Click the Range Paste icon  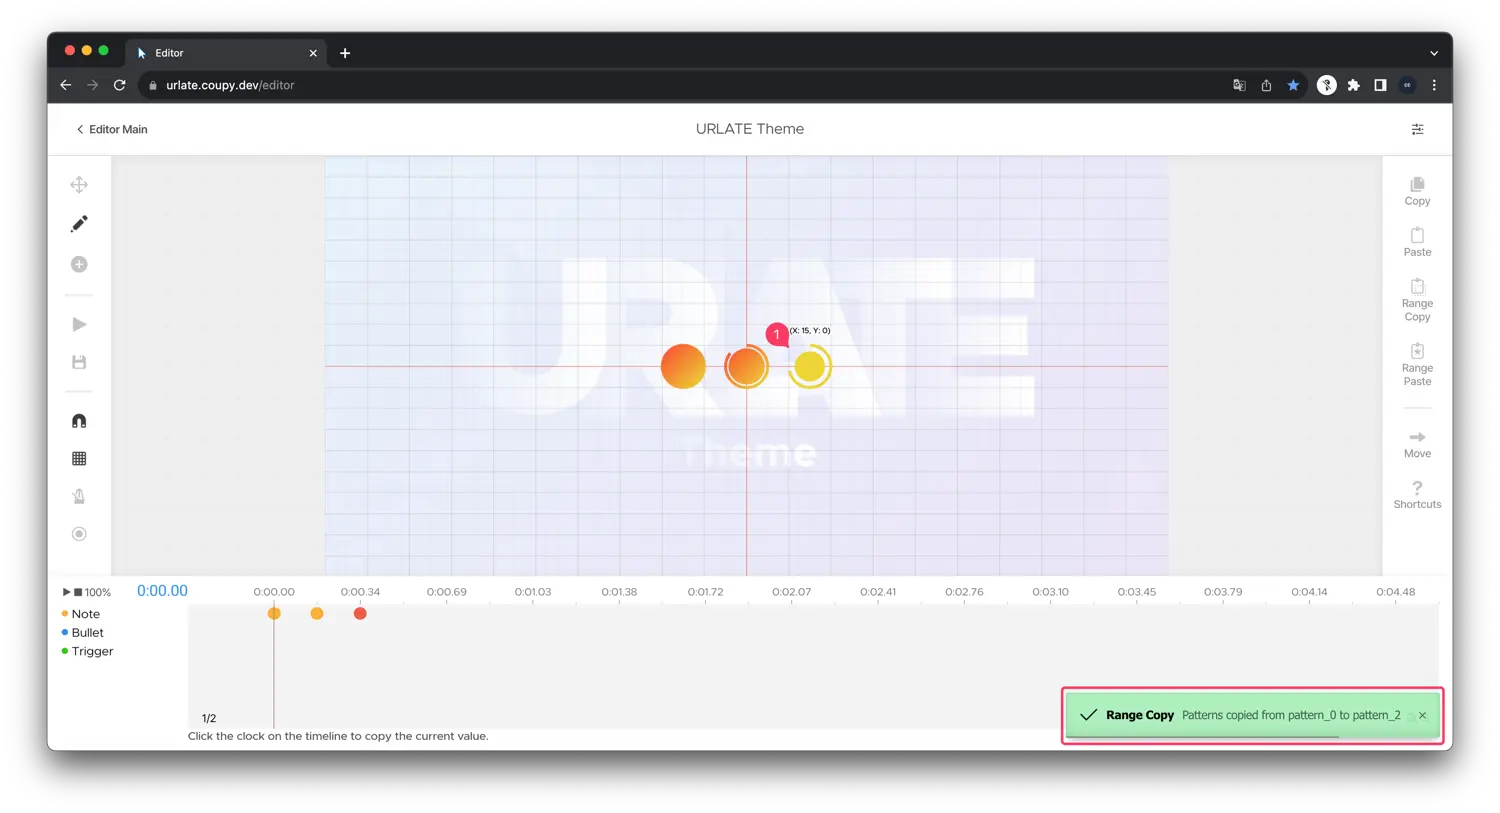click(1417, 352)
